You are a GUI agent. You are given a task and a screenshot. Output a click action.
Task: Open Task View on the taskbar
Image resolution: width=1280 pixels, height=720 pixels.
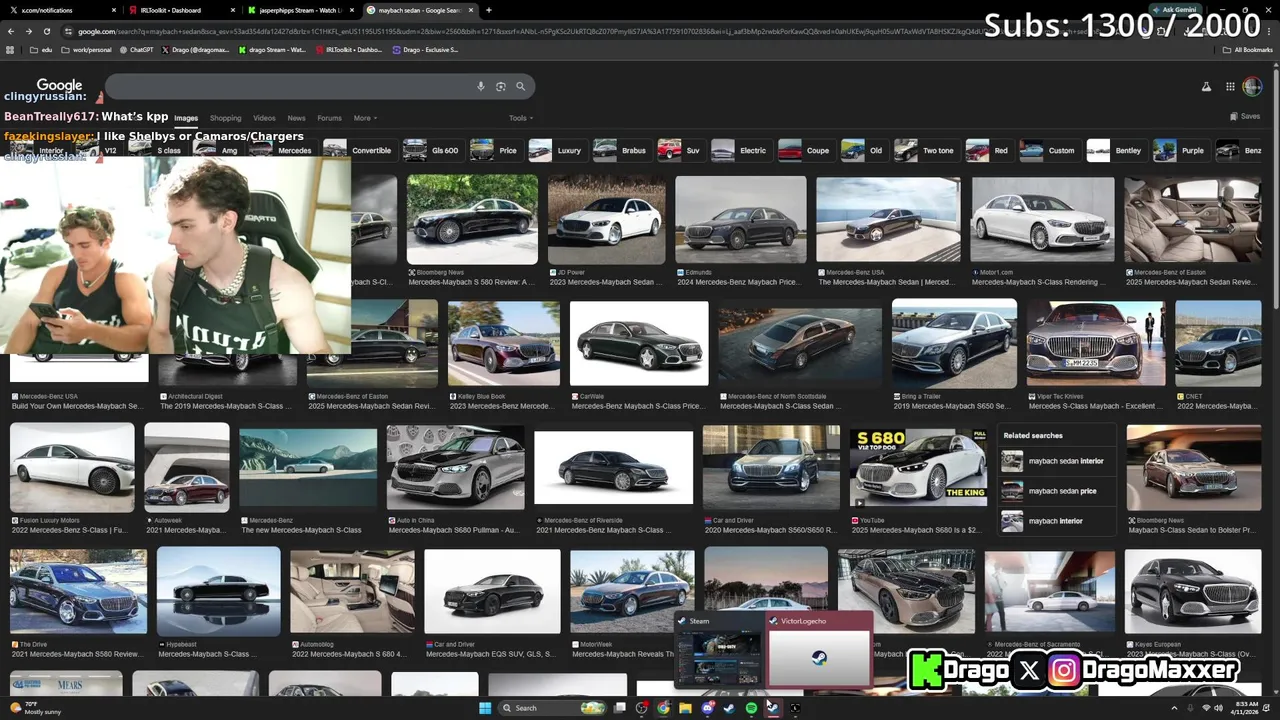coord(620,708)
